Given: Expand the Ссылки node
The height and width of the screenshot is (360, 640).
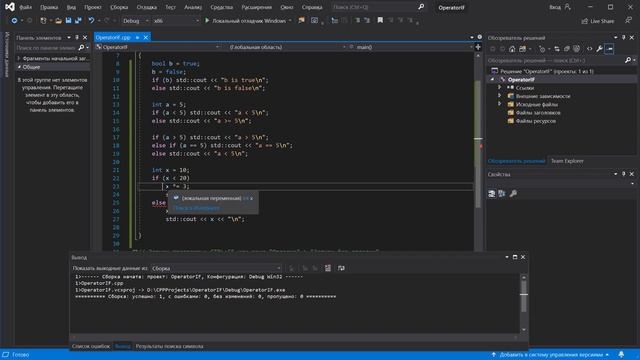Looking at the screenshot, I should pyautogui.click(x=499, y=87).
